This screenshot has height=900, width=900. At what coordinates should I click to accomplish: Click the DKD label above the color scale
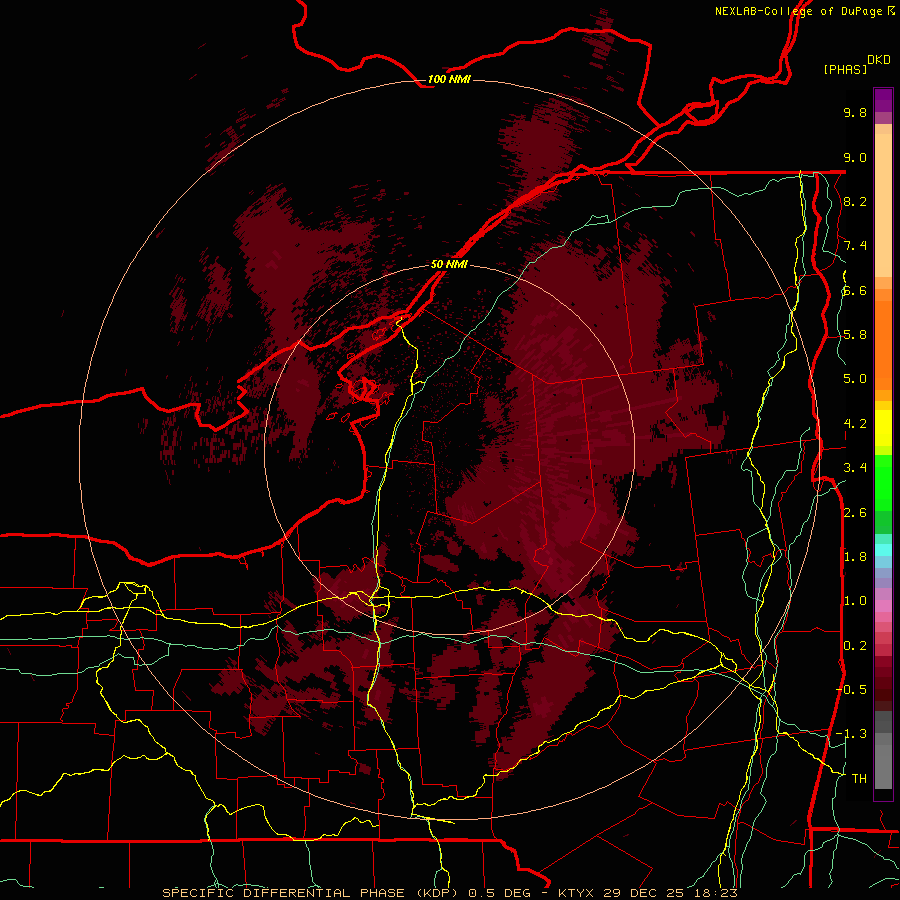879,60
